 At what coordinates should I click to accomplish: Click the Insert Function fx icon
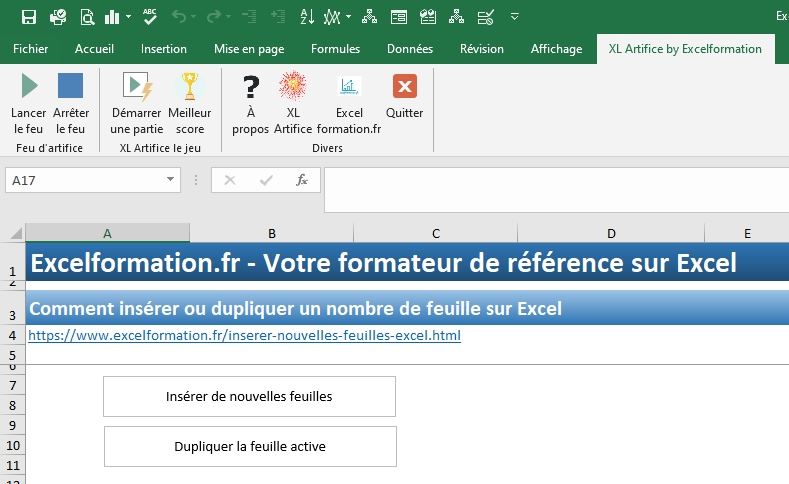tap(301, 180)
